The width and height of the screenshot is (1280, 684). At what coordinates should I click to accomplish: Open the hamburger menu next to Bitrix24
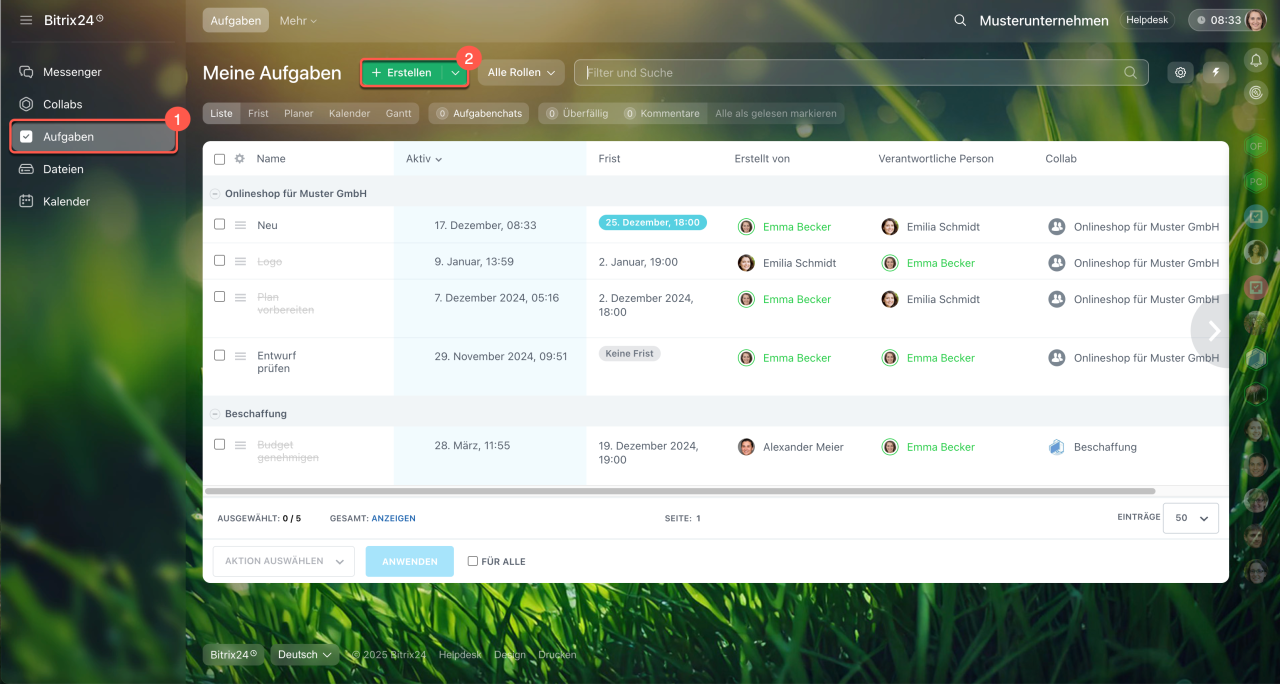click(26, 20)
